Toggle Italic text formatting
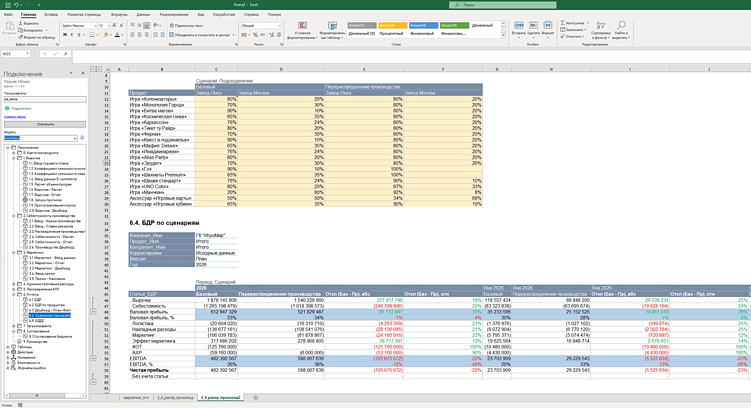 [73, 35]
